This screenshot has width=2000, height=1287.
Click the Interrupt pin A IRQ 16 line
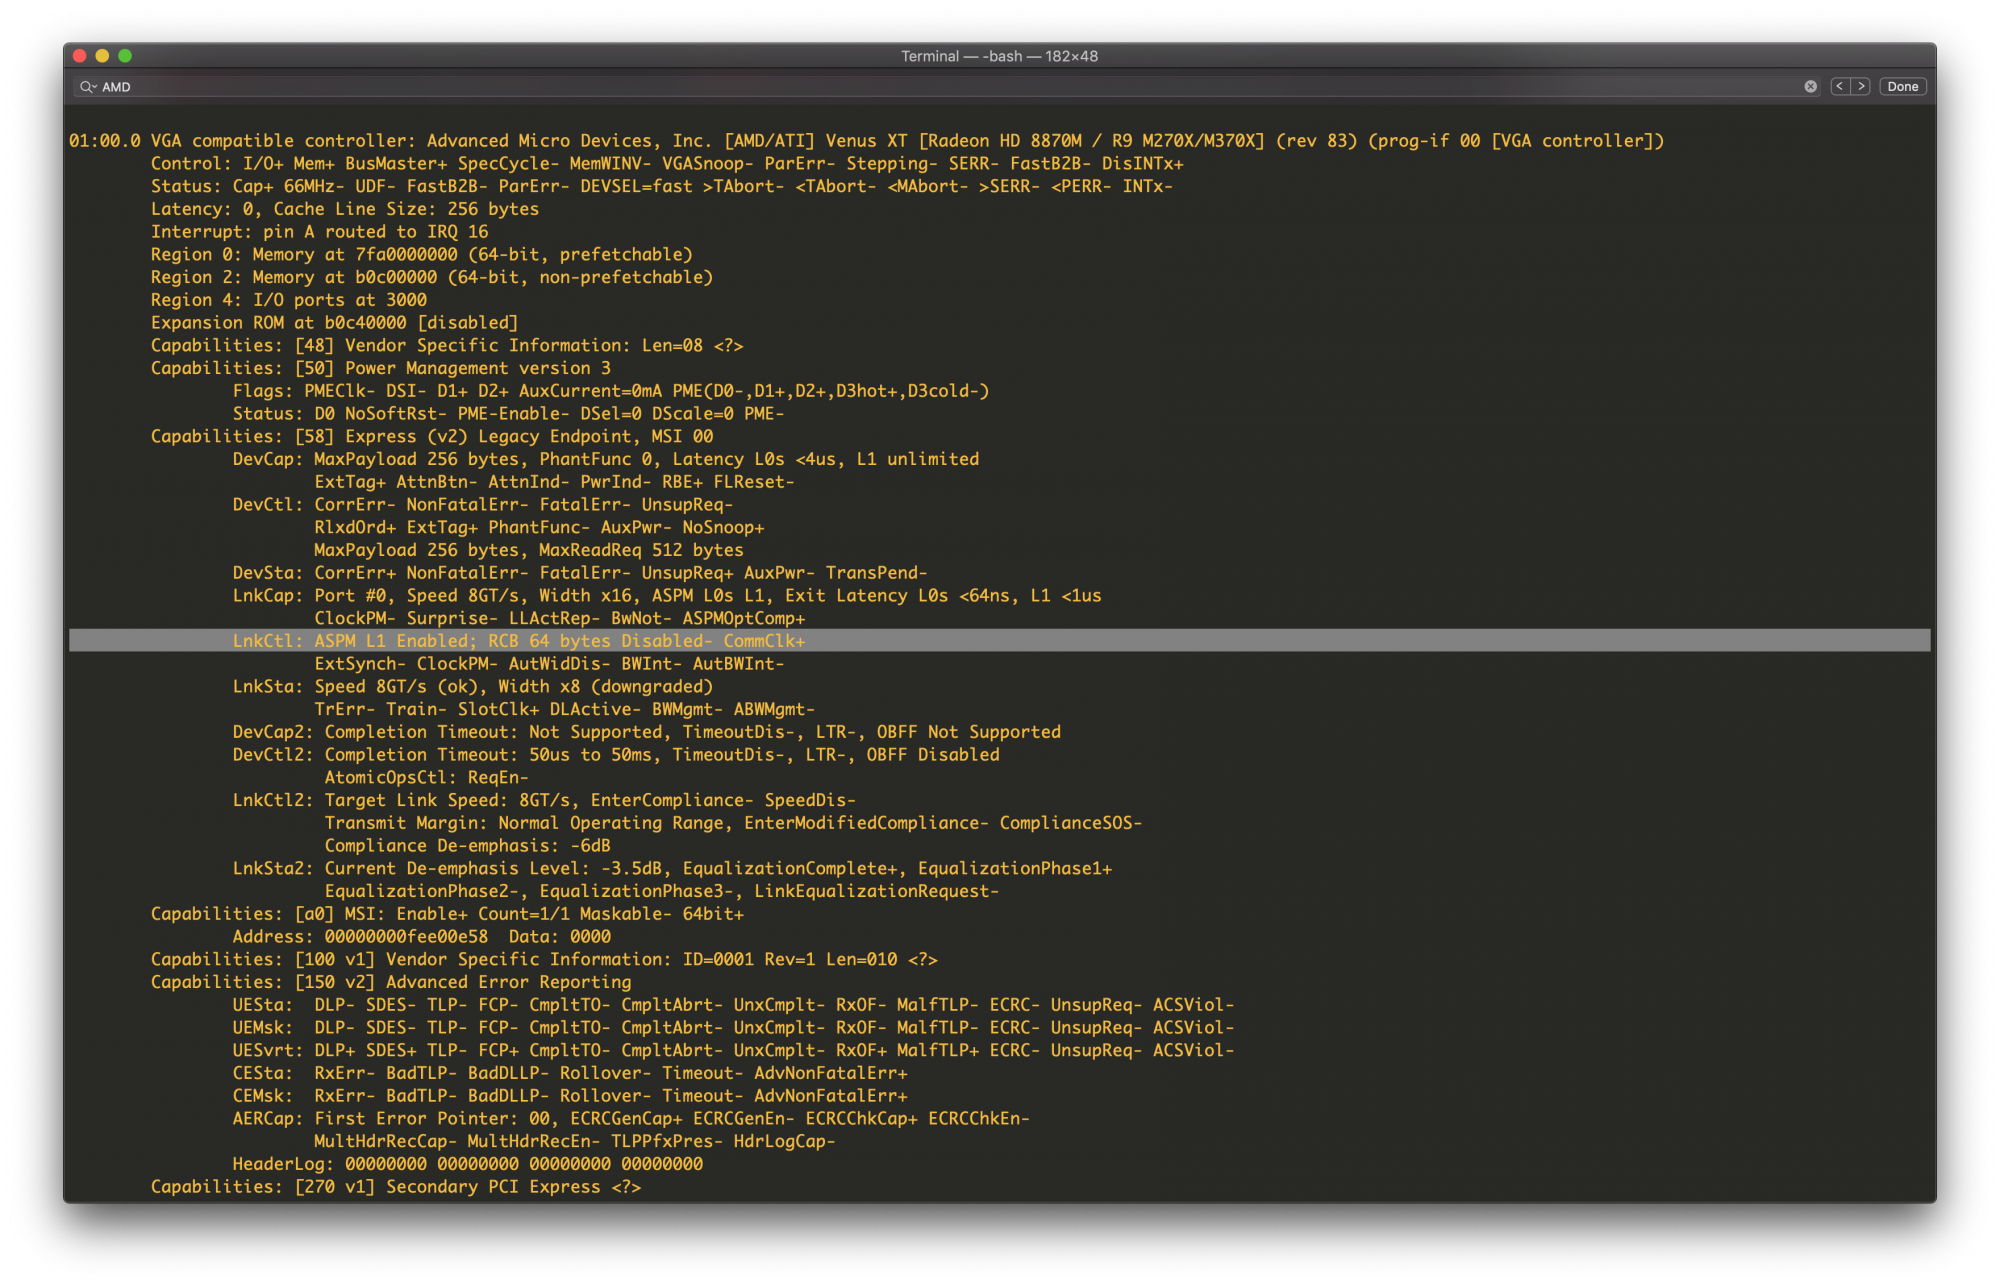[319, 232]
